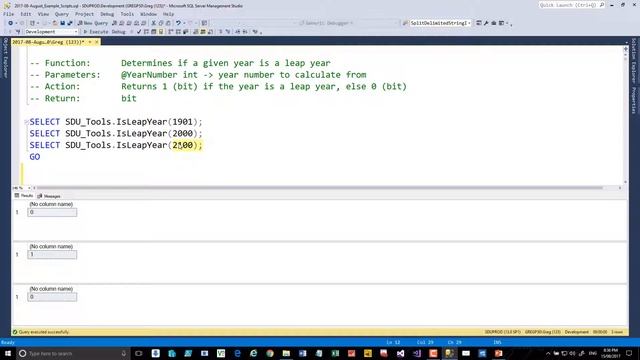Click the Paste icon in toolbar
The height and width of the screenshot is (360, 640).
(x=168, y=23)
